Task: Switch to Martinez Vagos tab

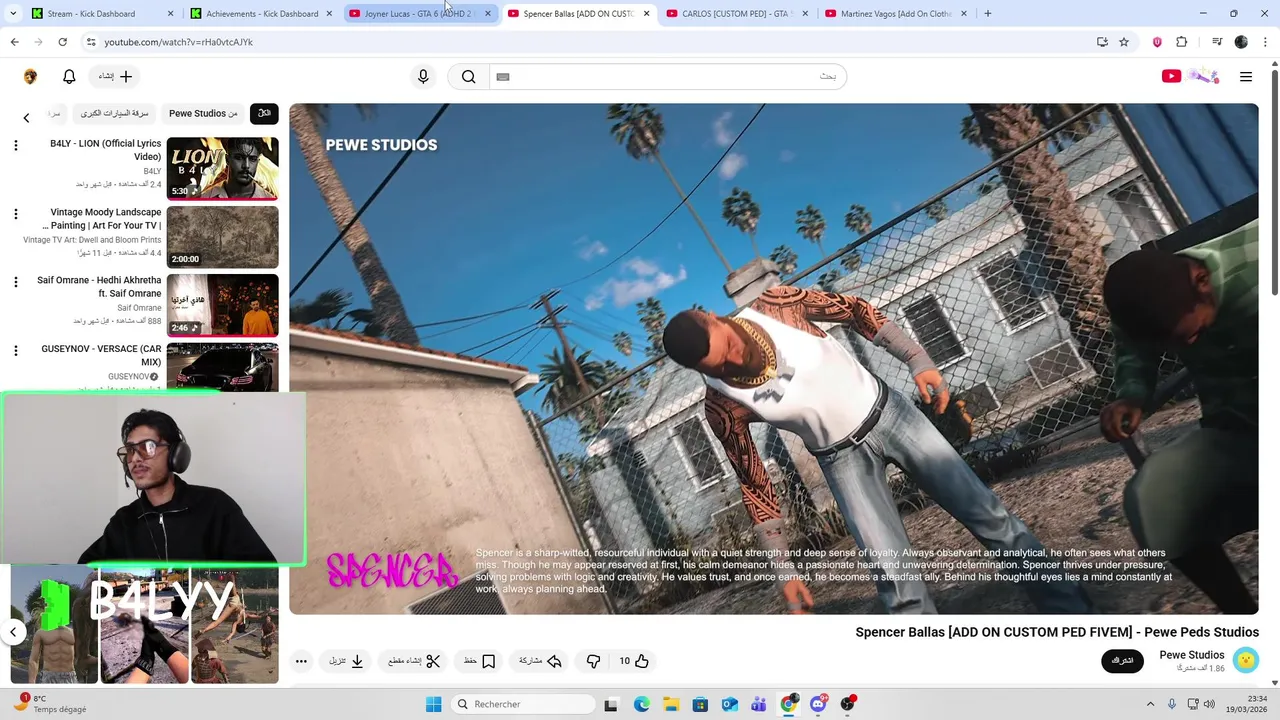Action: coord(897,14)
